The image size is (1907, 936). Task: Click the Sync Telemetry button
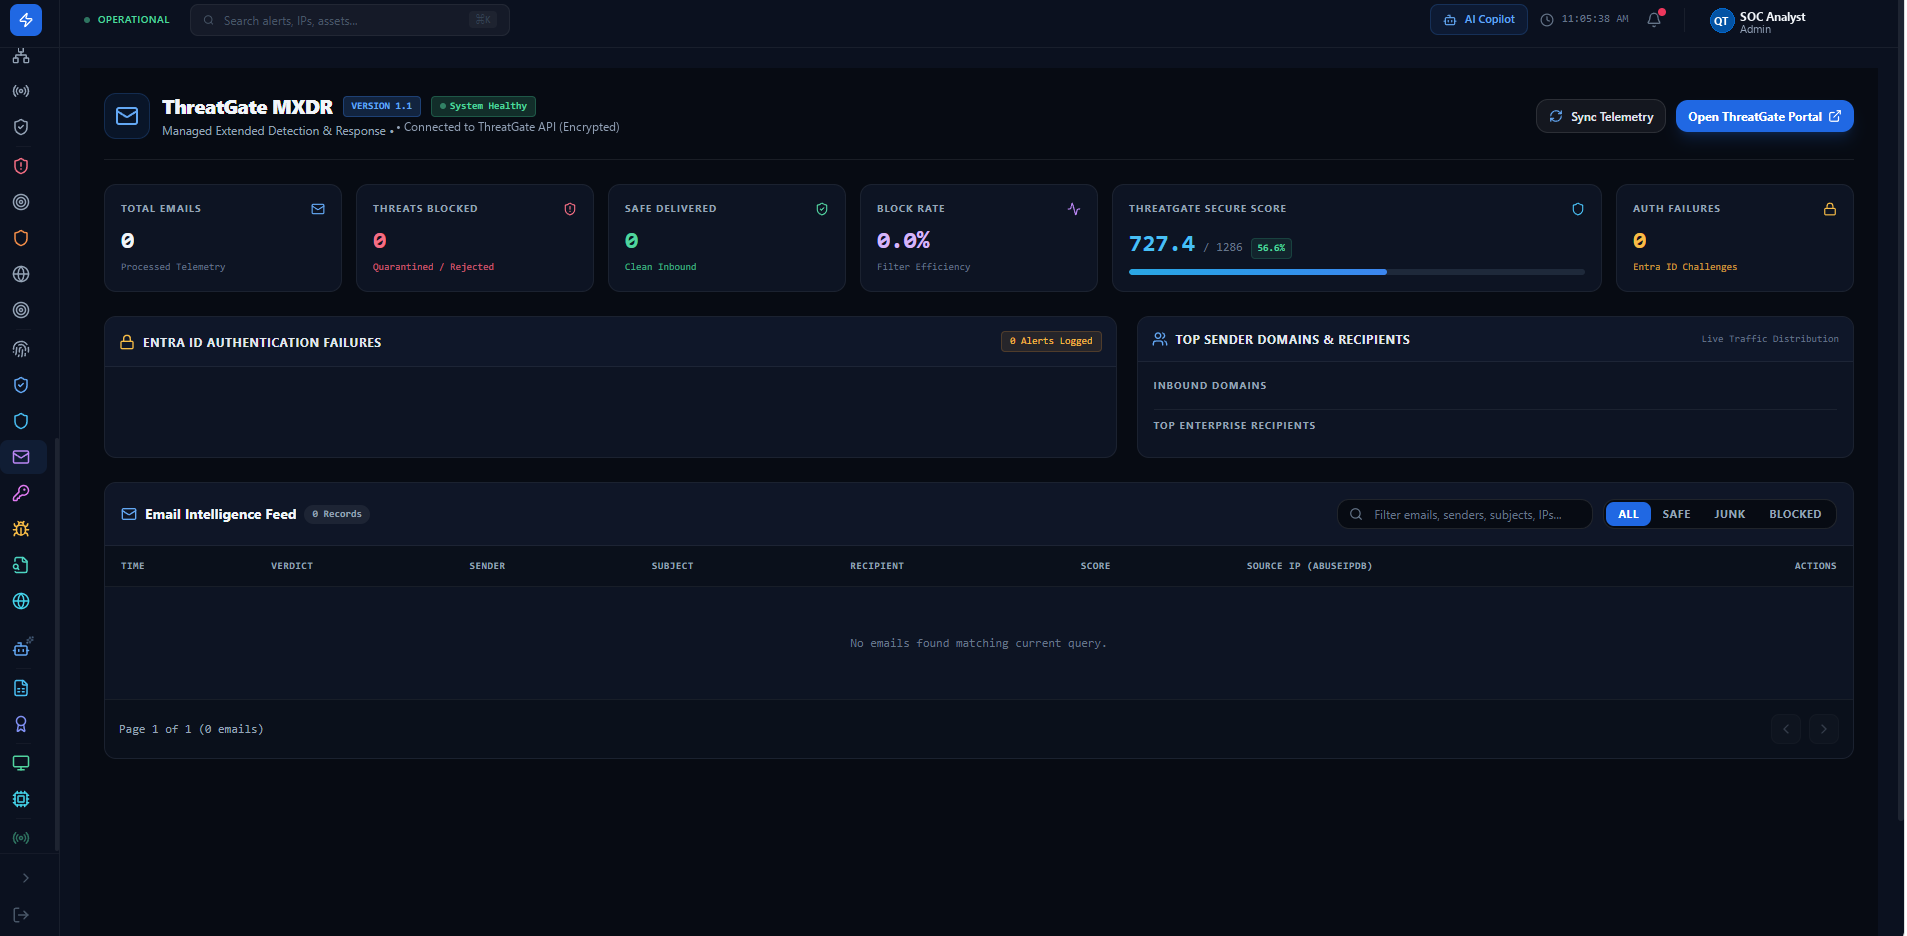pos(1601,116)
